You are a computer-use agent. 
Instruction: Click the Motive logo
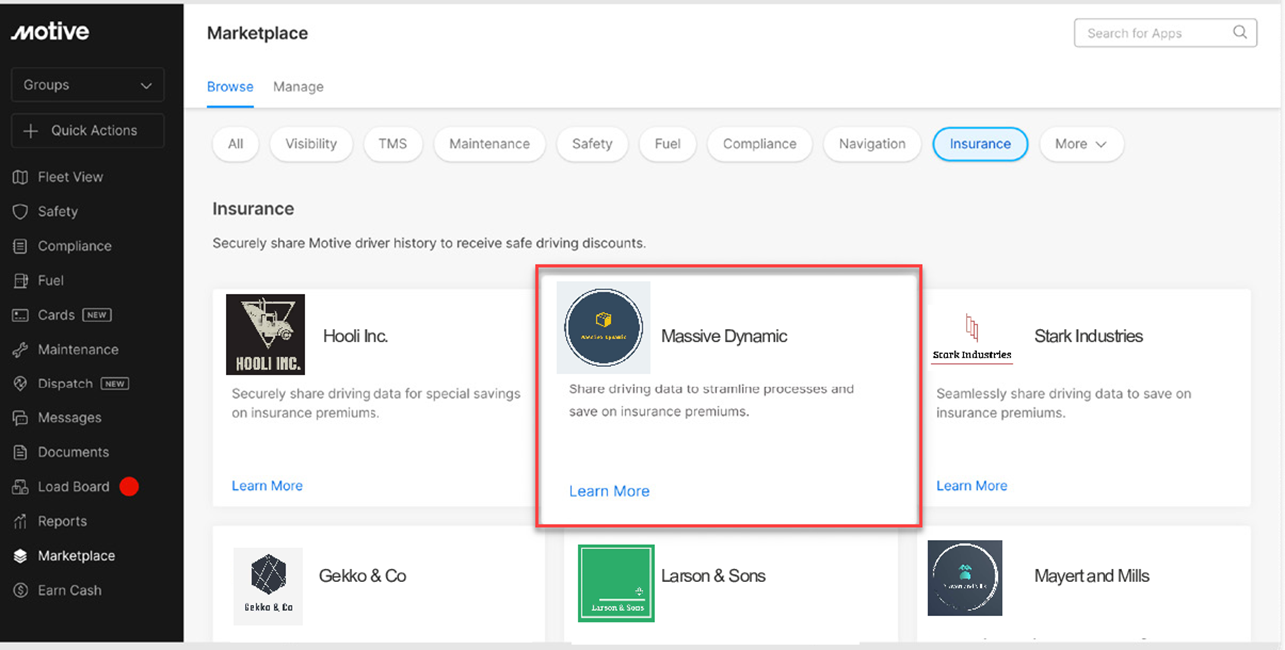[50, 32]
